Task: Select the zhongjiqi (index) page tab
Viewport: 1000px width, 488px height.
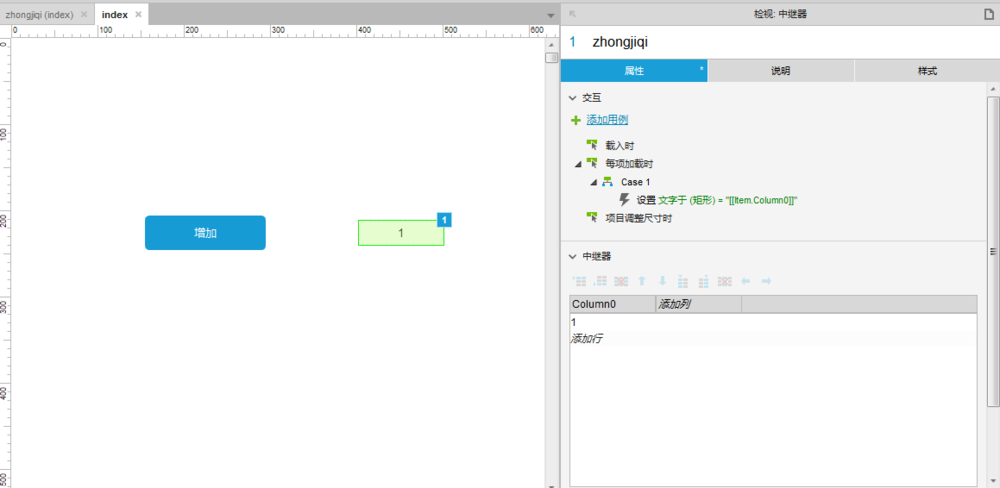Action: coord(47,14)
